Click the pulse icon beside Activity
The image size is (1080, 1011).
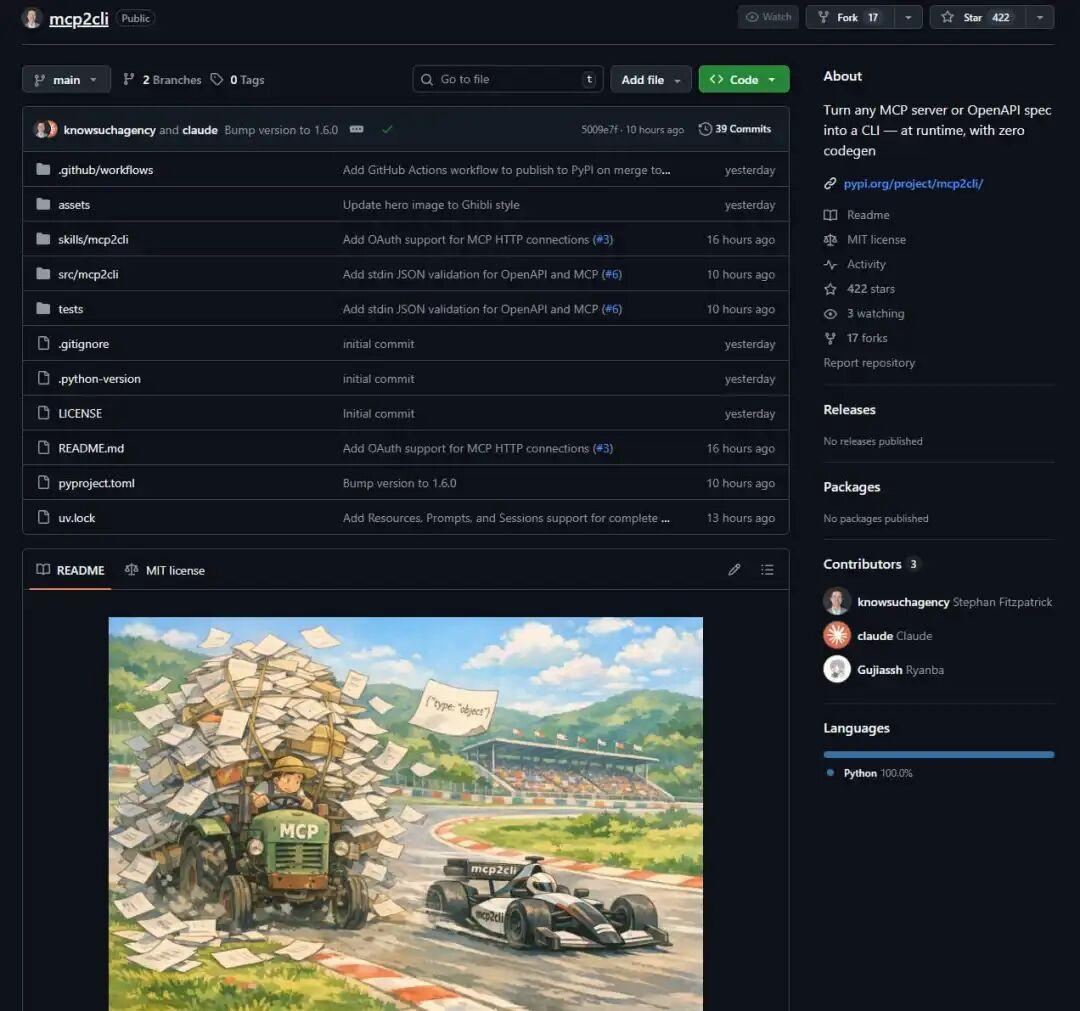pos(831,264)
